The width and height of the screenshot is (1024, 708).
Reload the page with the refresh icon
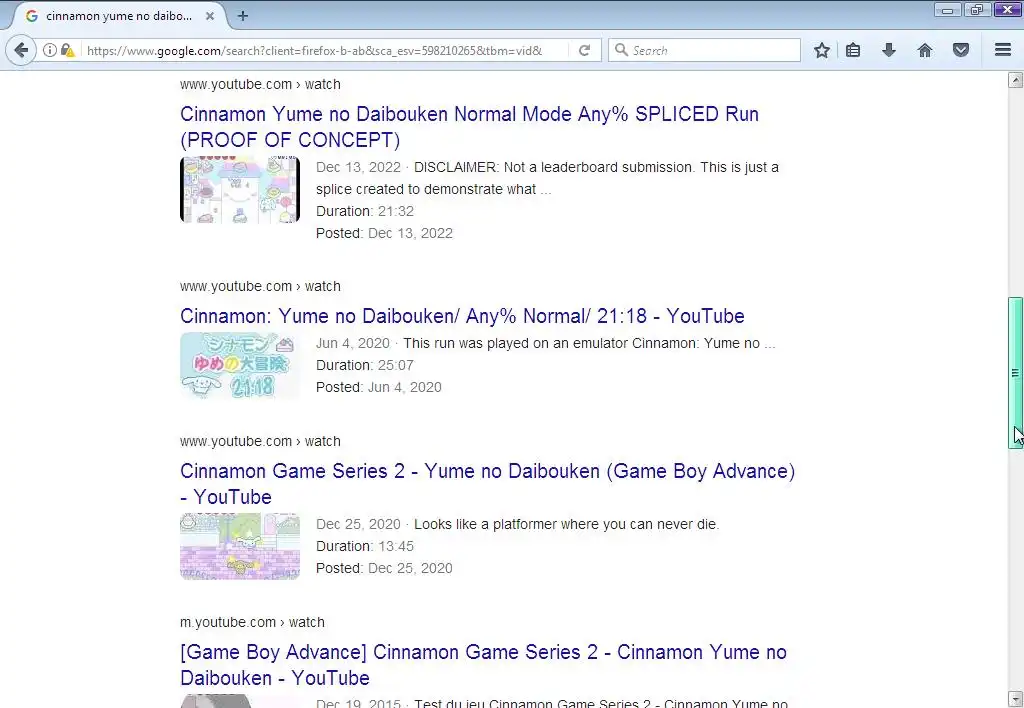point(584,50)
